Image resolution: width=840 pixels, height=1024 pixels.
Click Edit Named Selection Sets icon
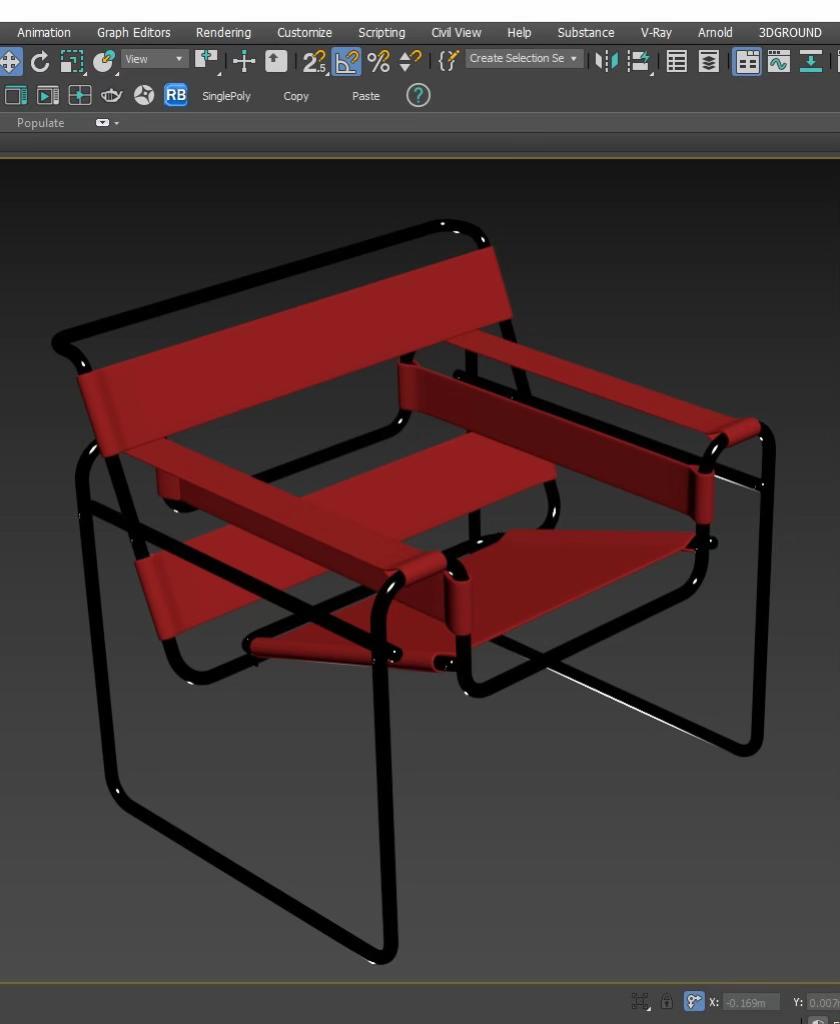(x=448, y=61)
